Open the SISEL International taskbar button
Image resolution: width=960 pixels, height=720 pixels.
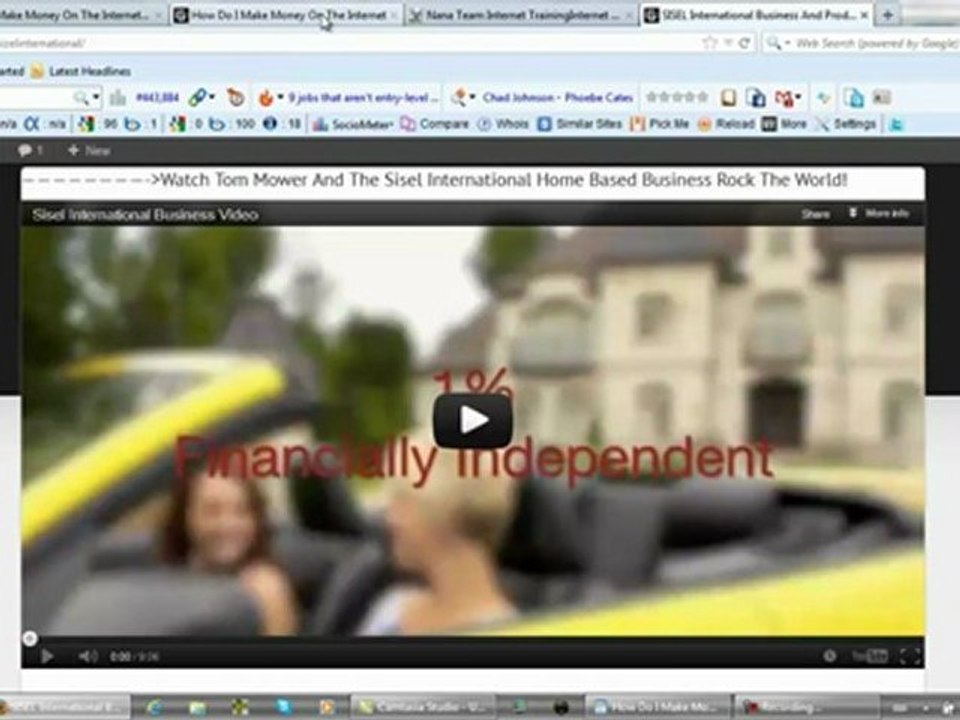(x=64, y=707)
